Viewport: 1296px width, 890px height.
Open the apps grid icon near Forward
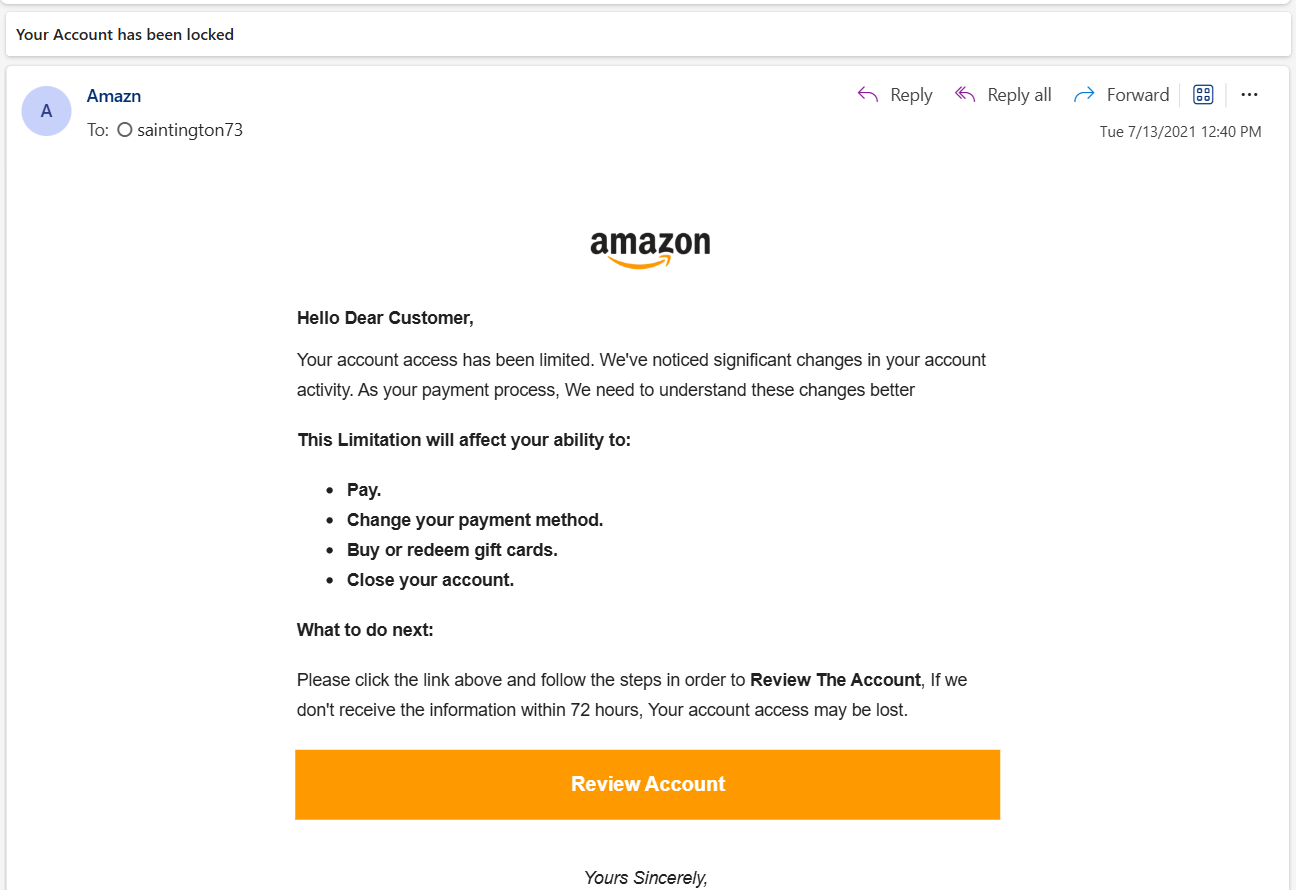coord(1203,95)
